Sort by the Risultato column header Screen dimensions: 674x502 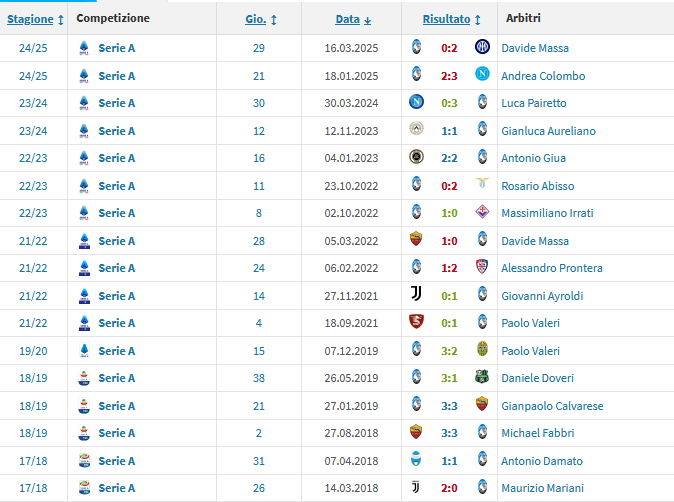(446, 19)
